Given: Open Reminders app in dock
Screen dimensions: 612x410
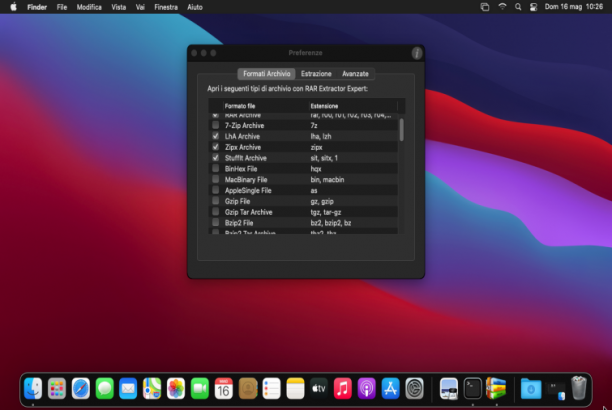Looking at the screenshot, I should click(271, 389).
